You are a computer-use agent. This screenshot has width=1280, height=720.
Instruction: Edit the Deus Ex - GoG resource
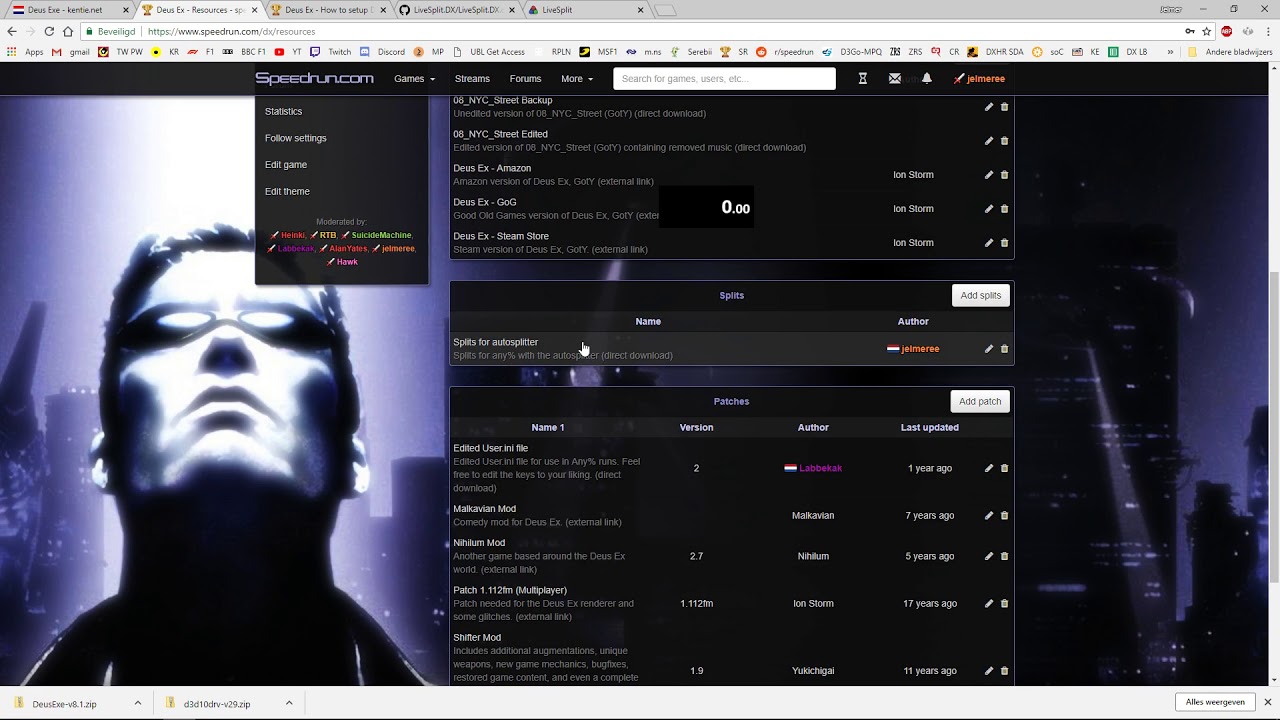click(988, 209)
